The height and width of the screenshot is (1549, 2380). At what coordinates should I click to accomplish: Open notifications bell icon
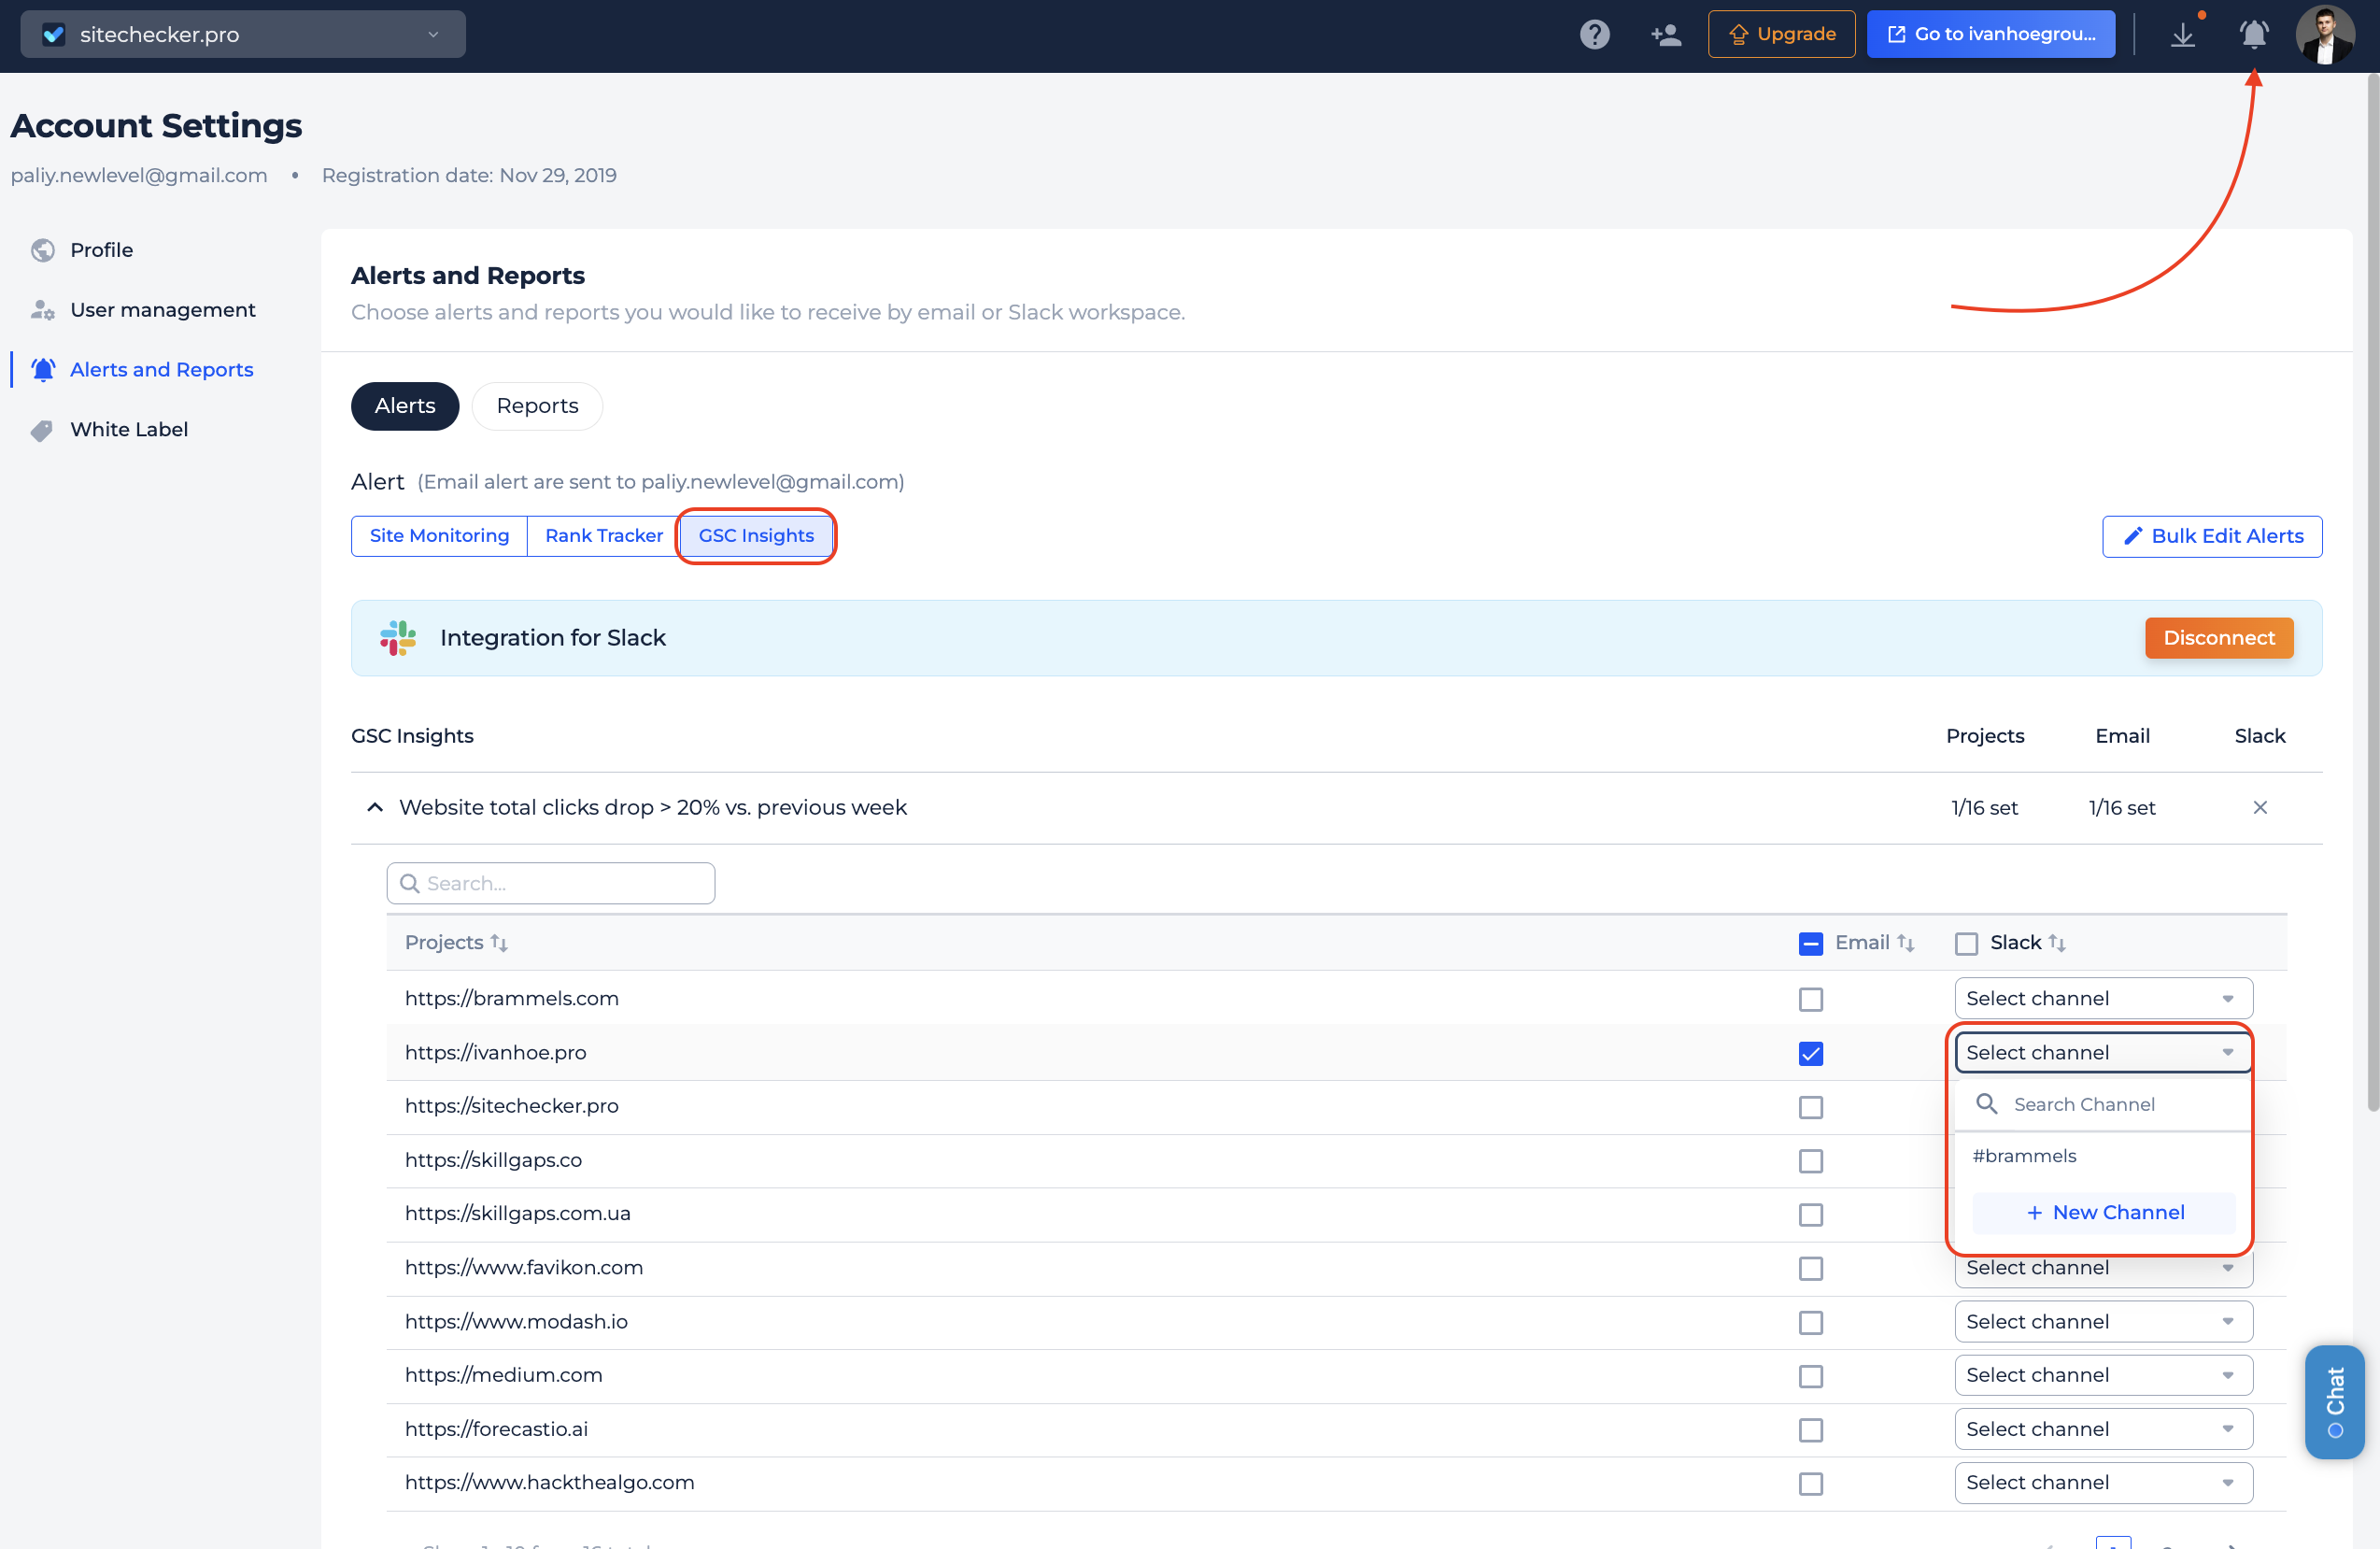pyautogui.click(x=2253, y=34)
